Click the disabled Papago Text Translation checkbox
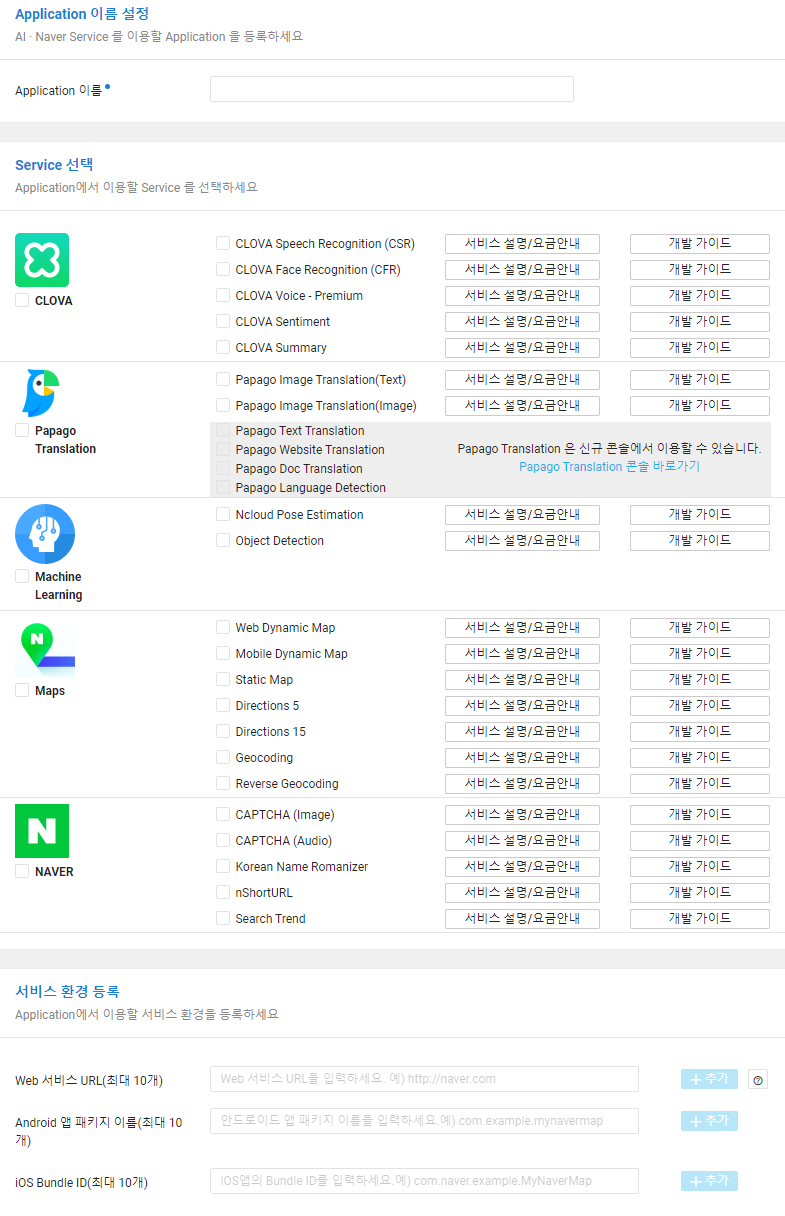 pos(223,431)
